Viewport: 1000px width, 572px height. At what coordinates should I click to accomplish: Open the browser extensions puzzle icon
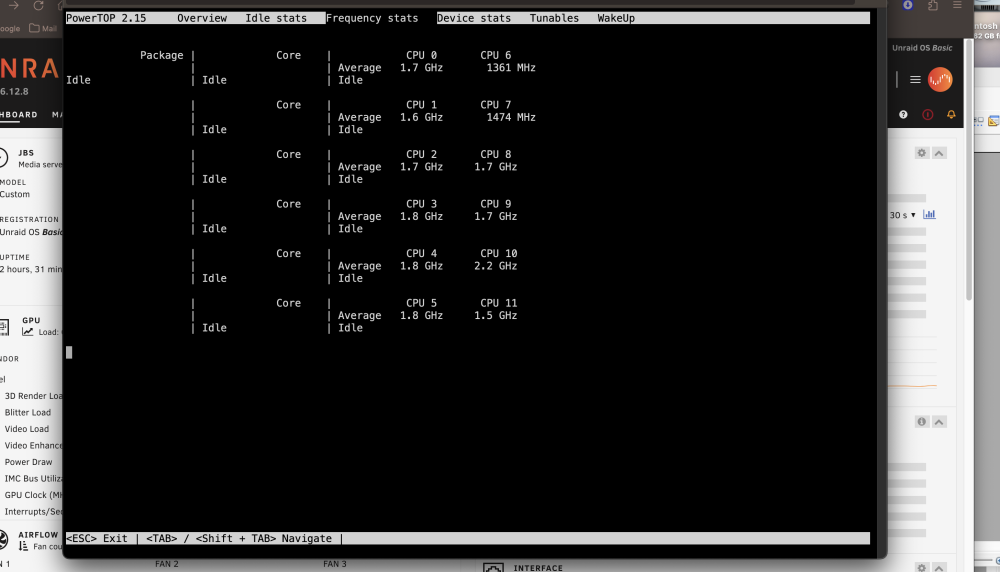(933, 5)
